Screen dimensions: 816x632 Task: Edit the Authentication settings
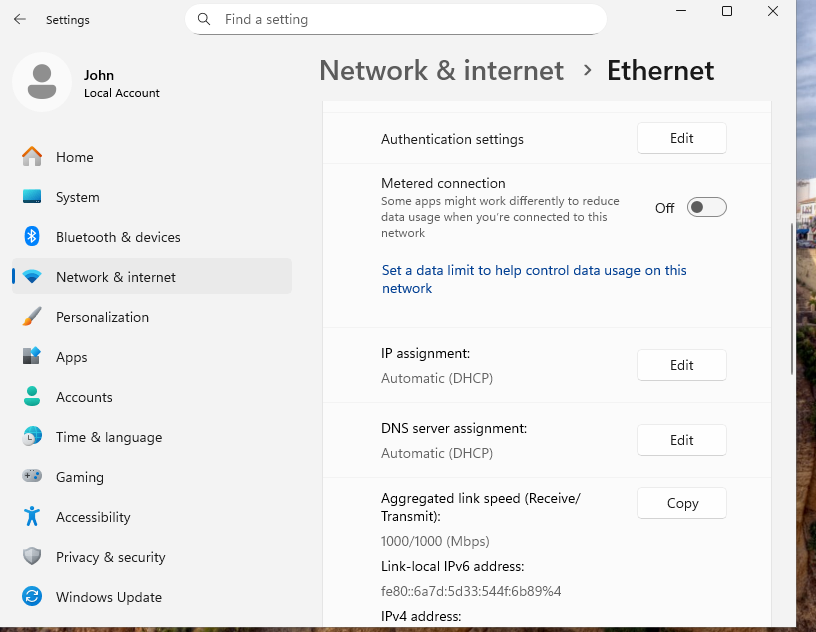(x=681, y=138)
